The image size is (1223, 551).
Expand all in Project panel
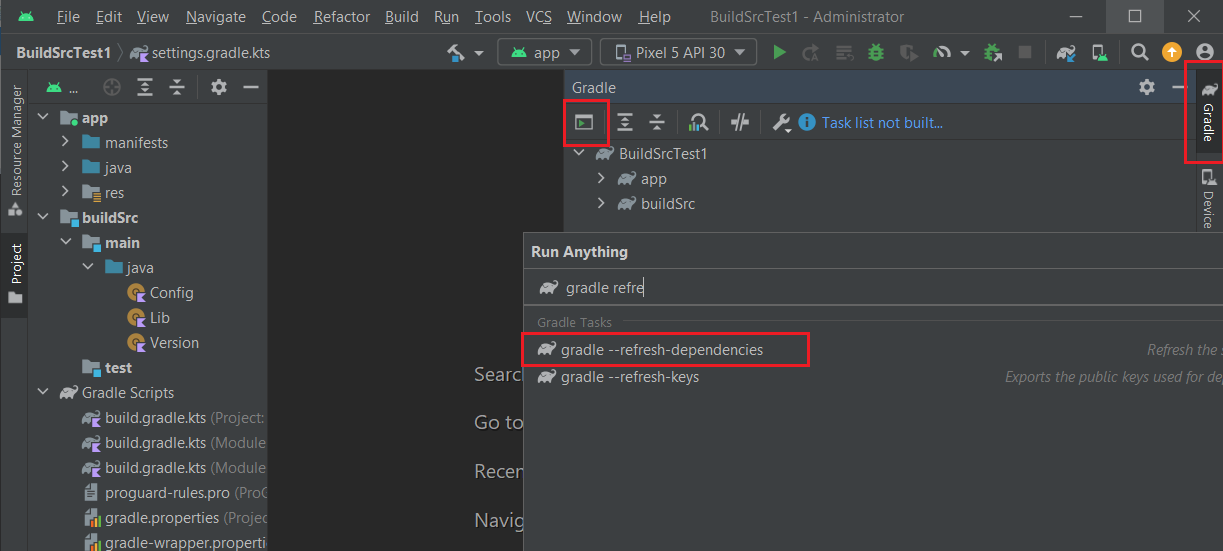pos(145,88)
